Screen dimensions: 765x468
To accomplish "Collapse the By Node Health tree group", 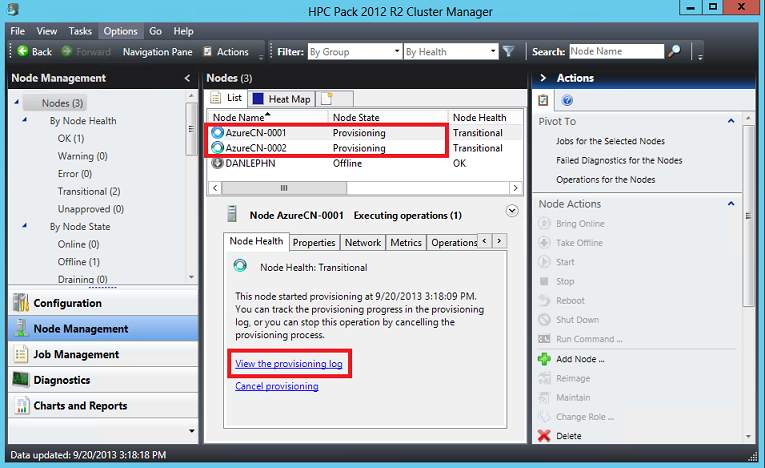I will [x=22, y=121].
